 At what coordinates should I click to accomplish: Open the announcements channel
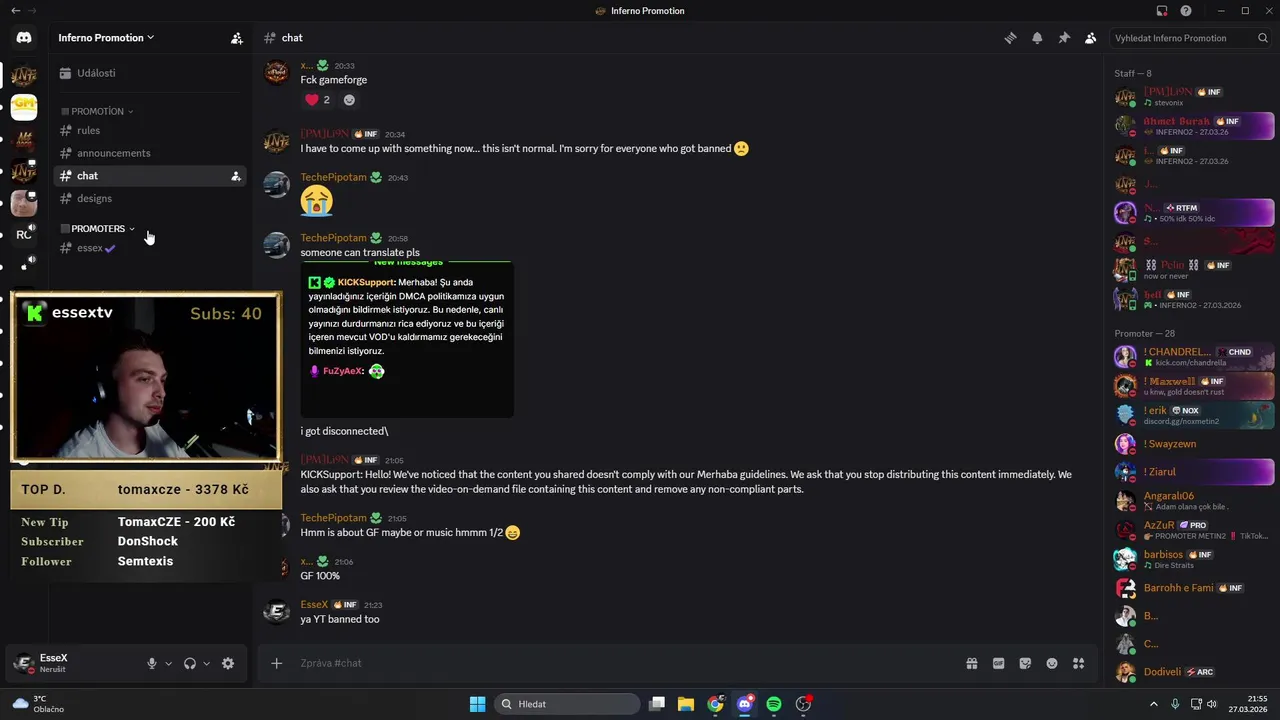tap(149, 153)
